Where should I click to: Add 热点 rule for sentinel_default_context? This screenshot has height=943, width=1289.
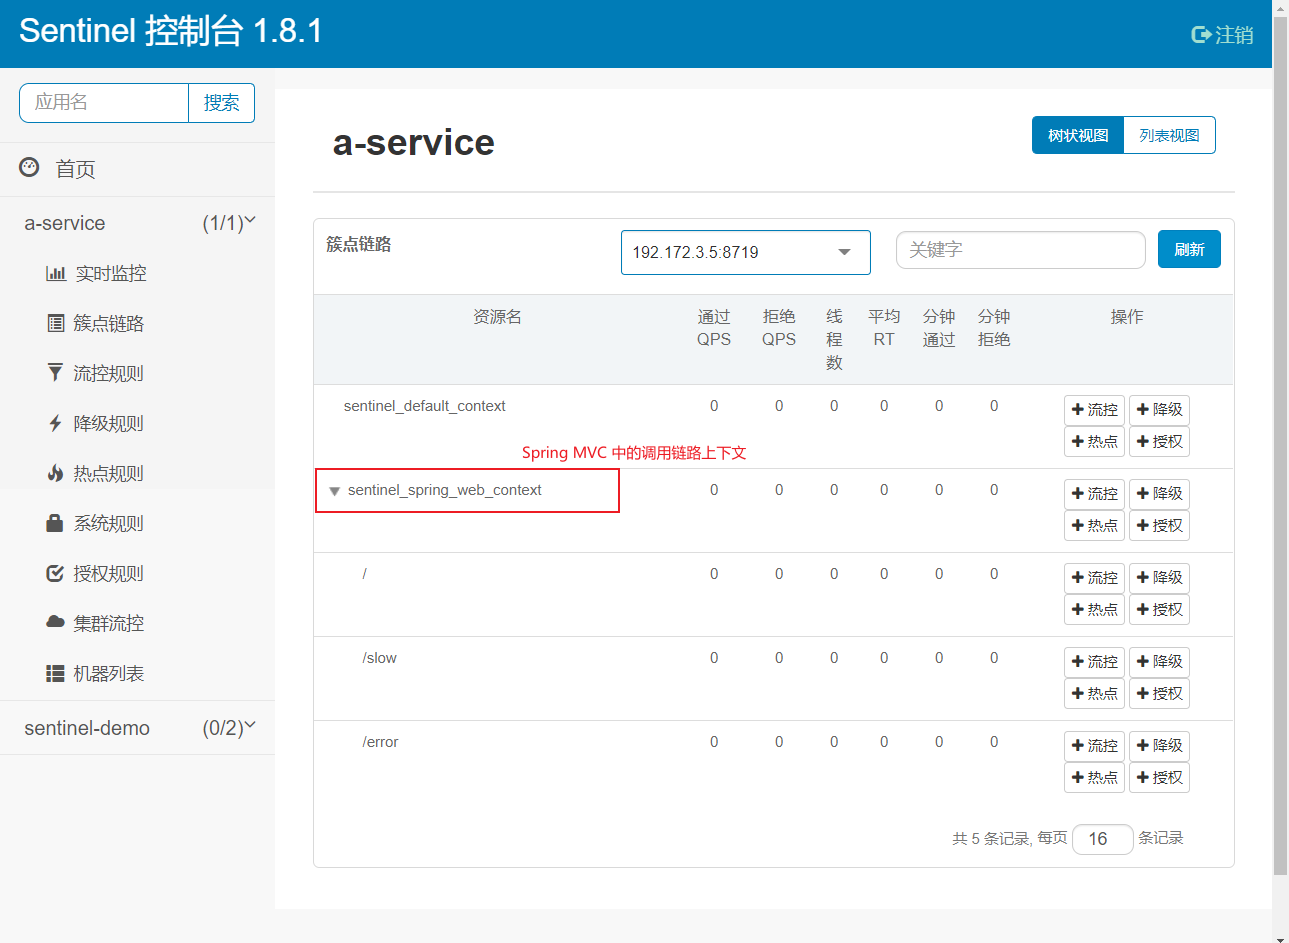[x=1094, y=442]
